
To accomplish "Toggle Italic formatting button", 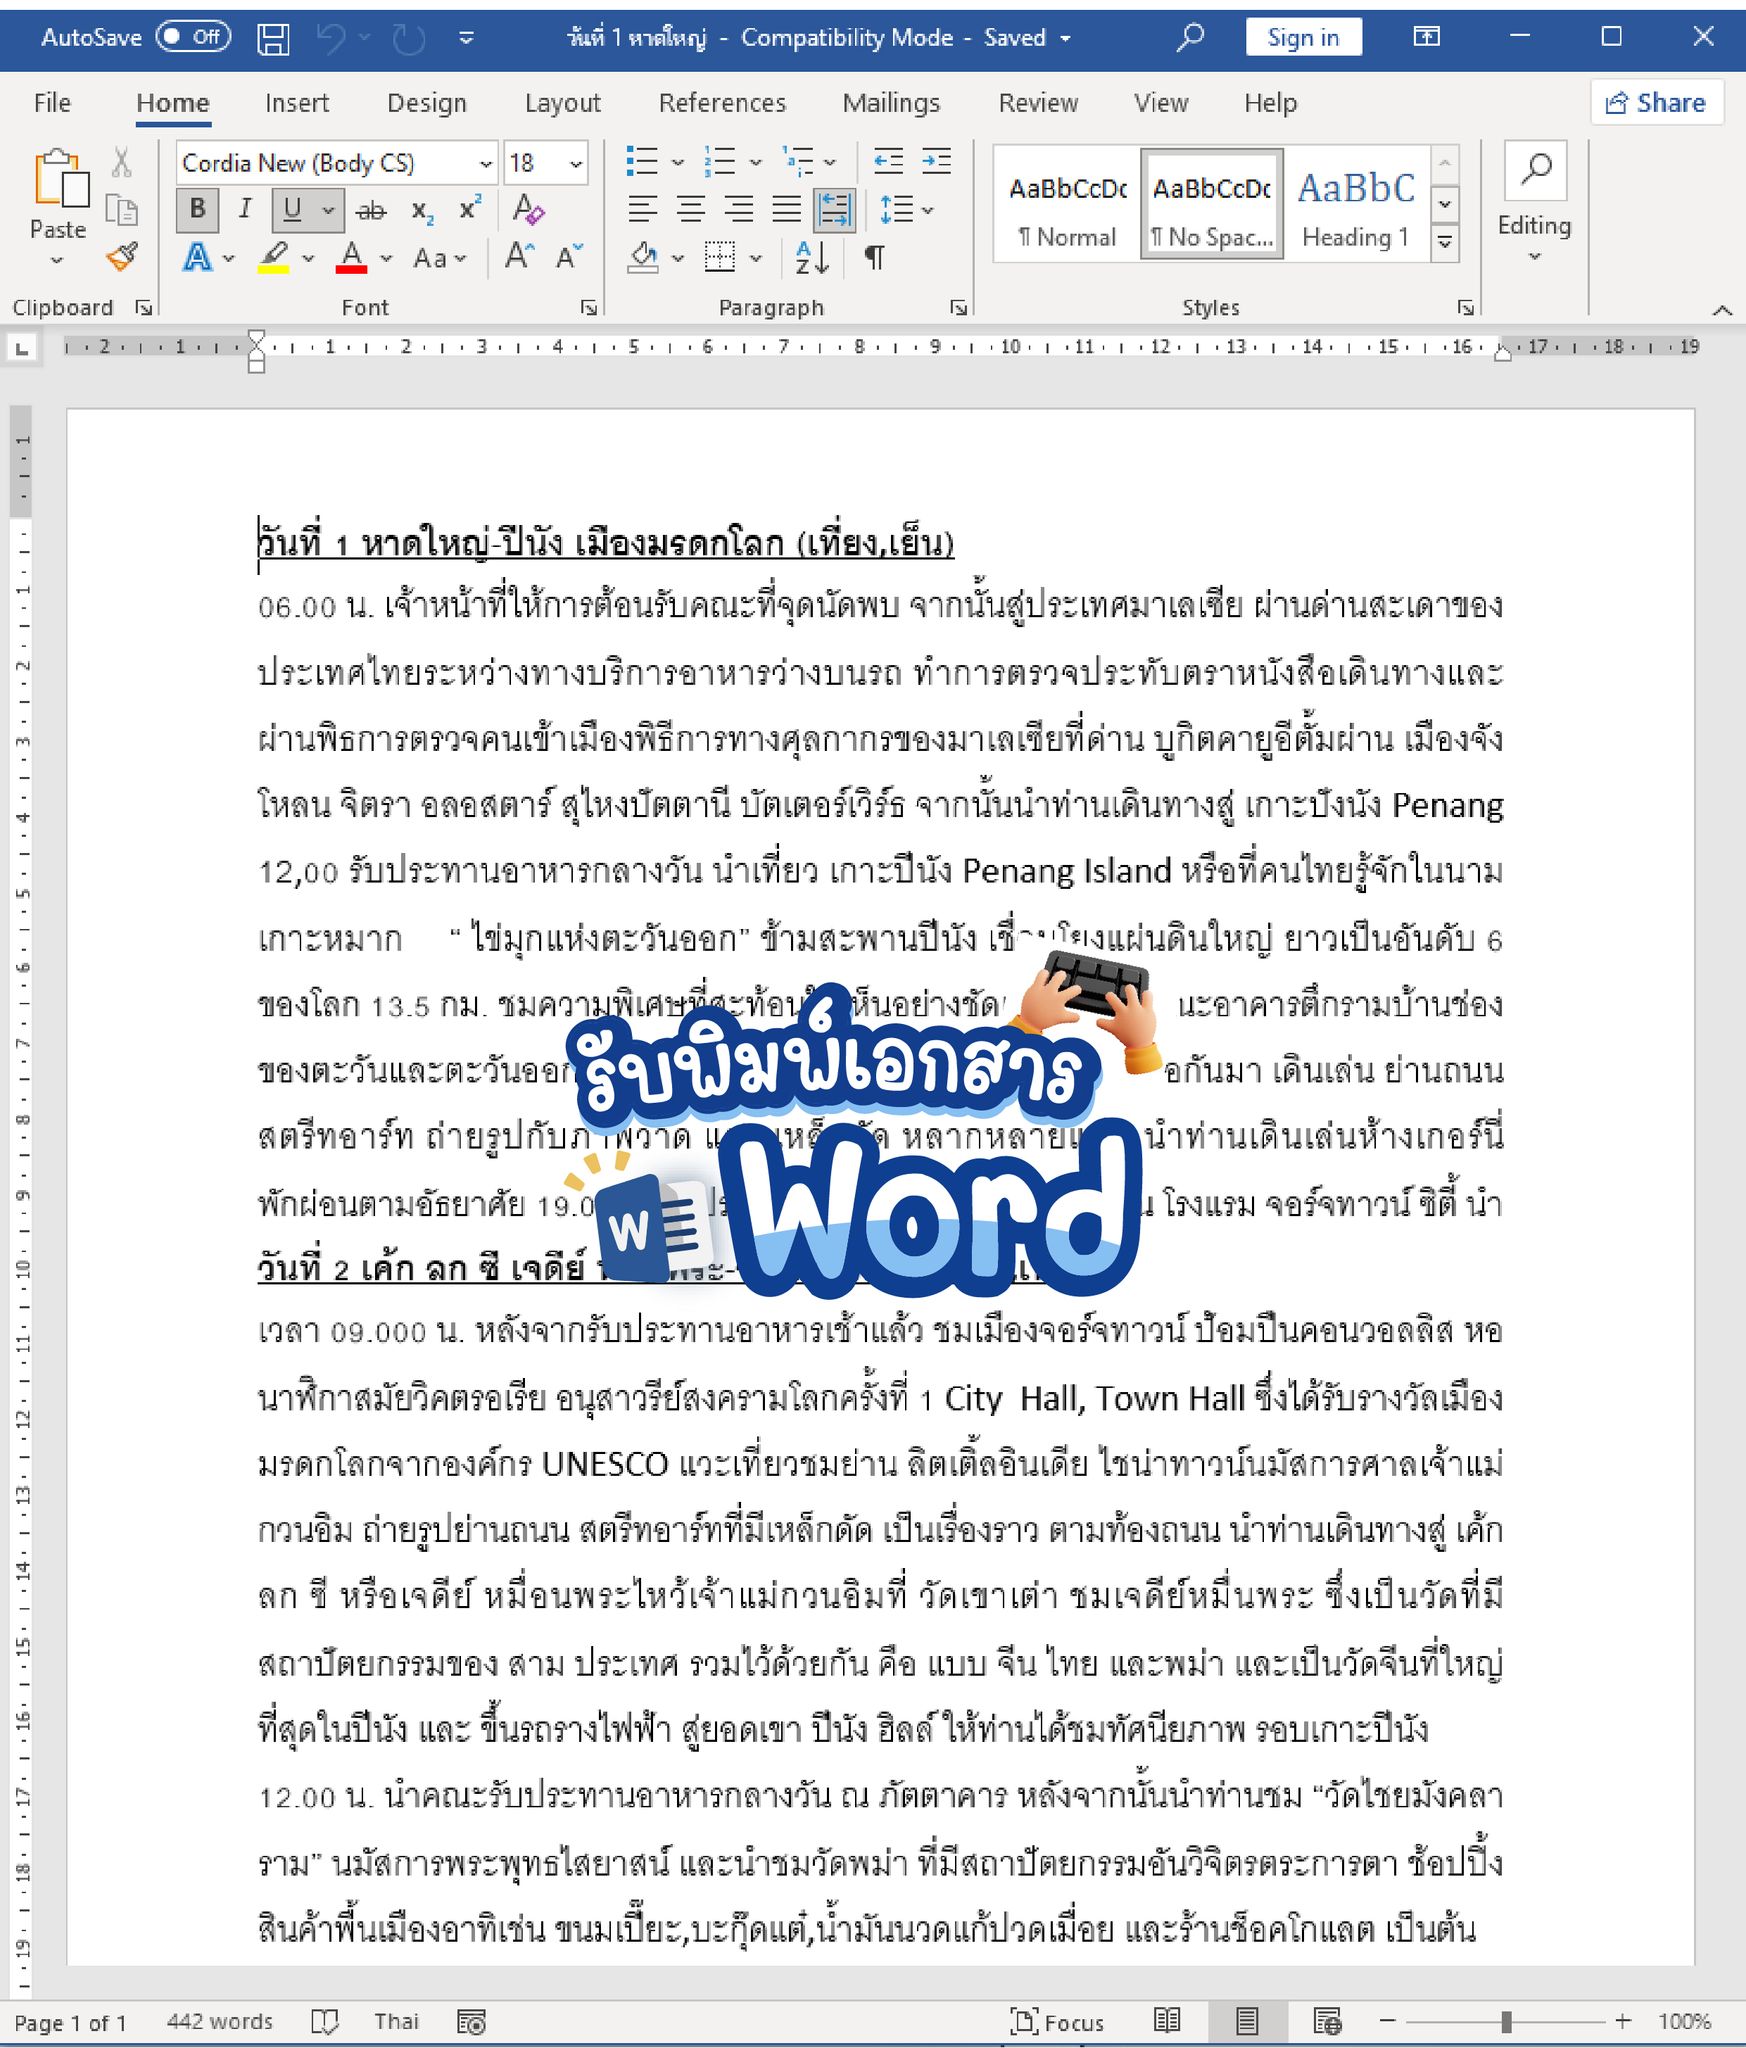I will (245, 210).
